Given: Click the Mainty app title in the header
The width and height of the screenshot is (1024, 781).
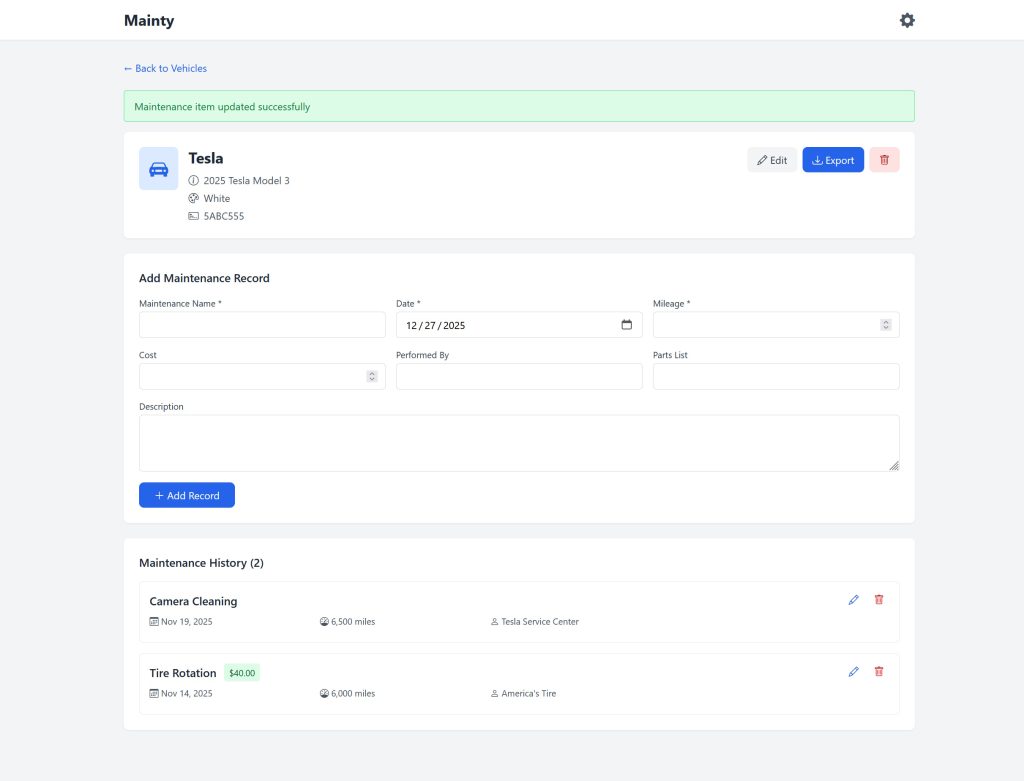Looking at the screenshot, I should coord(148,20).
